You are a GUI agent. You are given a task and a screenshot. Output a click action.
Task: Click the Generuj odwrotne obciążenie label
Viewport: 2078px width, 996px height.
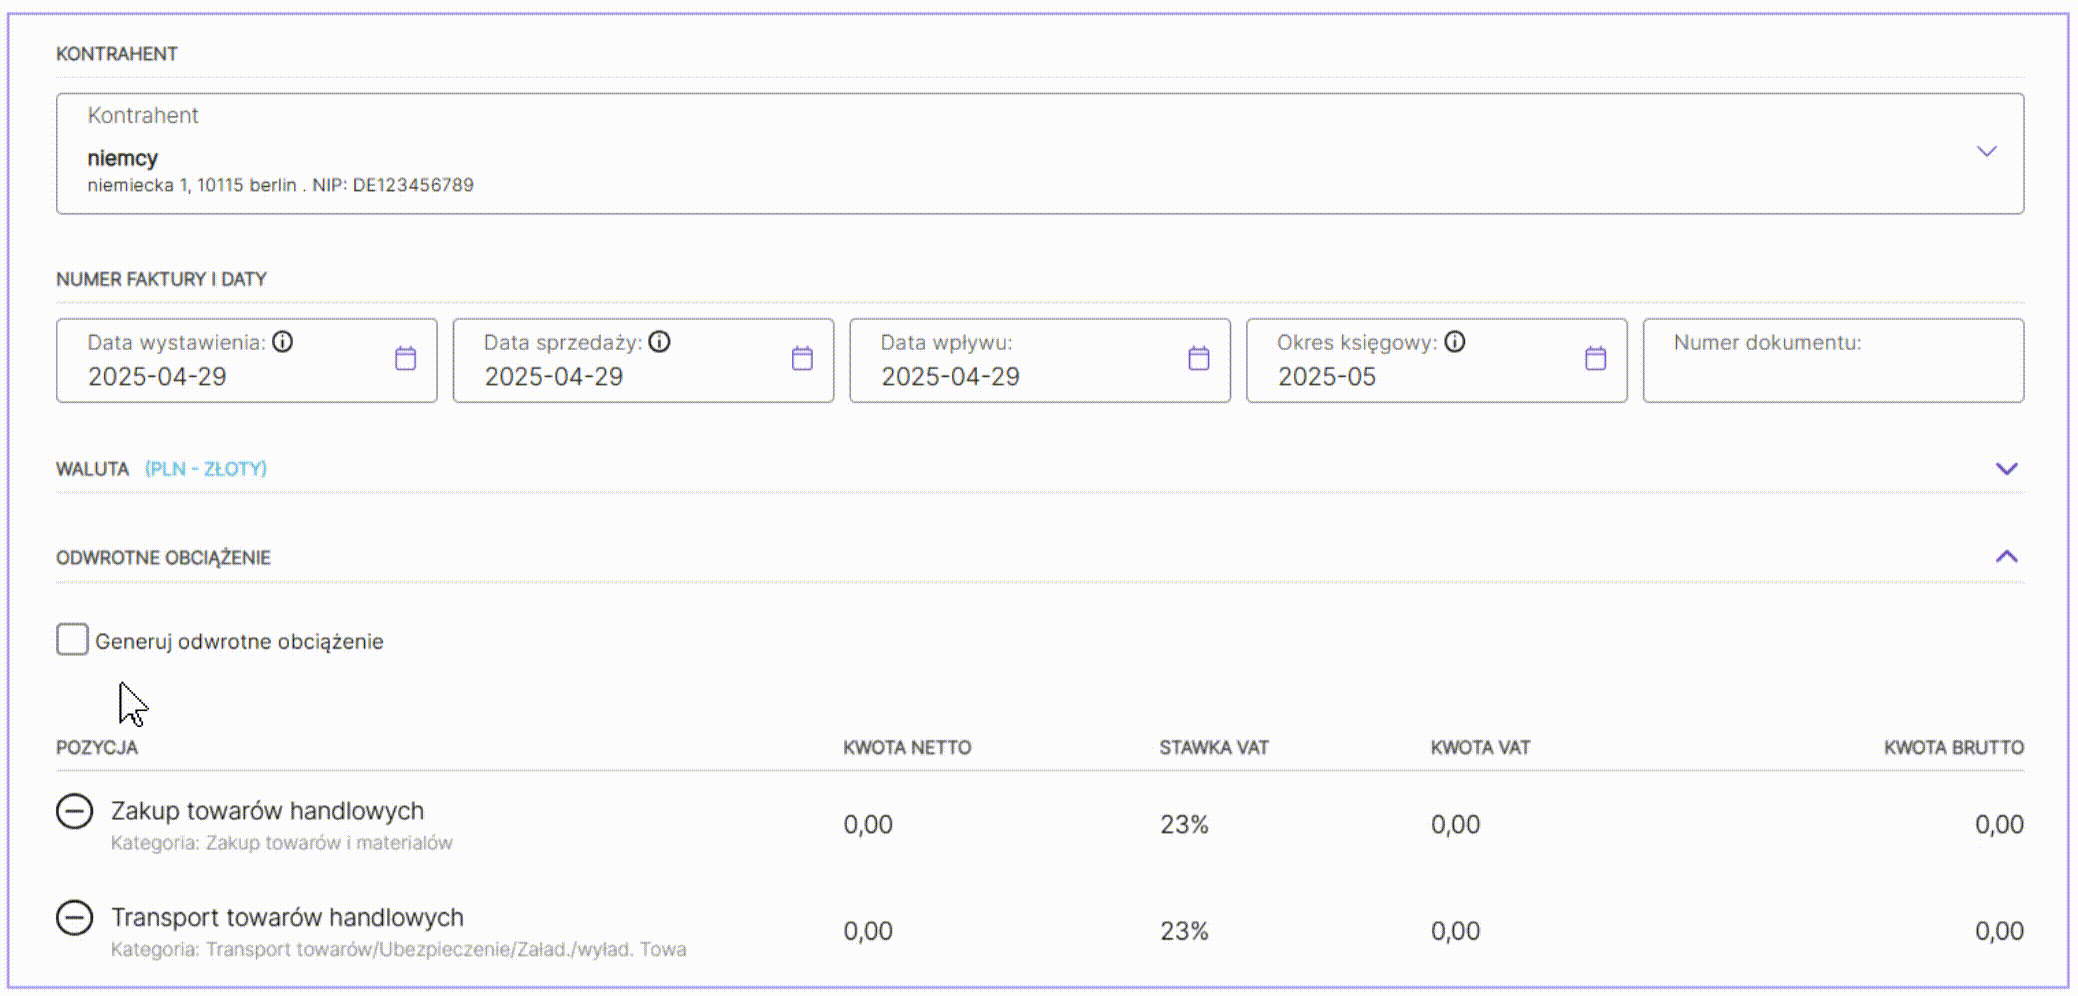pyautogui.click(x=239, y=642)
